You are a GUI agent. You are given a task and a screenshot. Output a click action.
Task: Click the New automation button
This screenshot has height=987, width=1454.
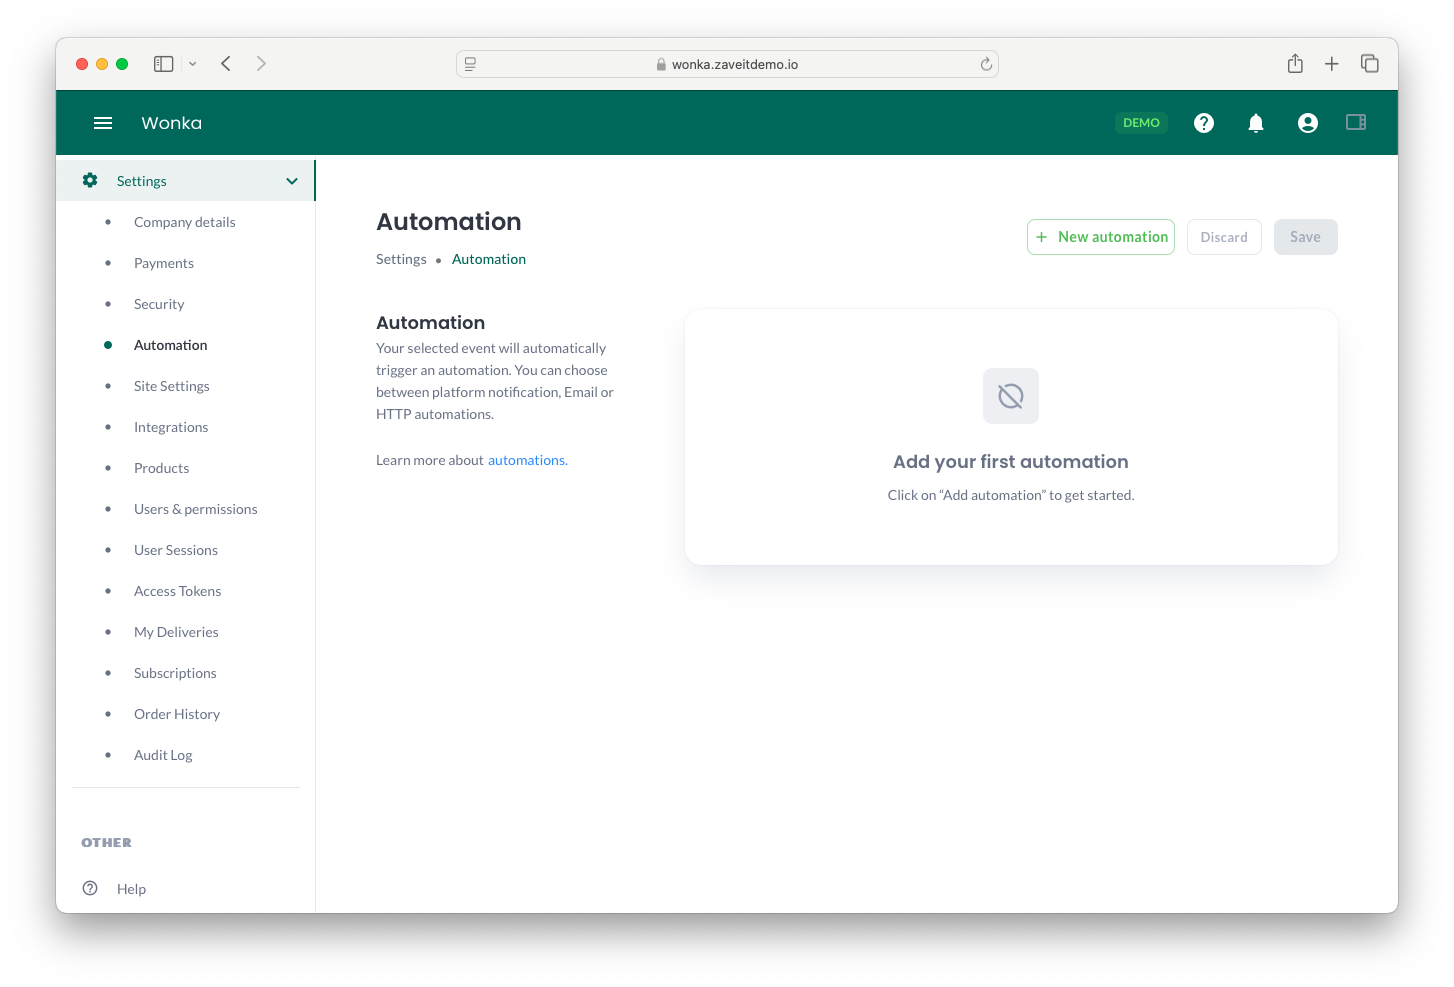[1101, 237]
